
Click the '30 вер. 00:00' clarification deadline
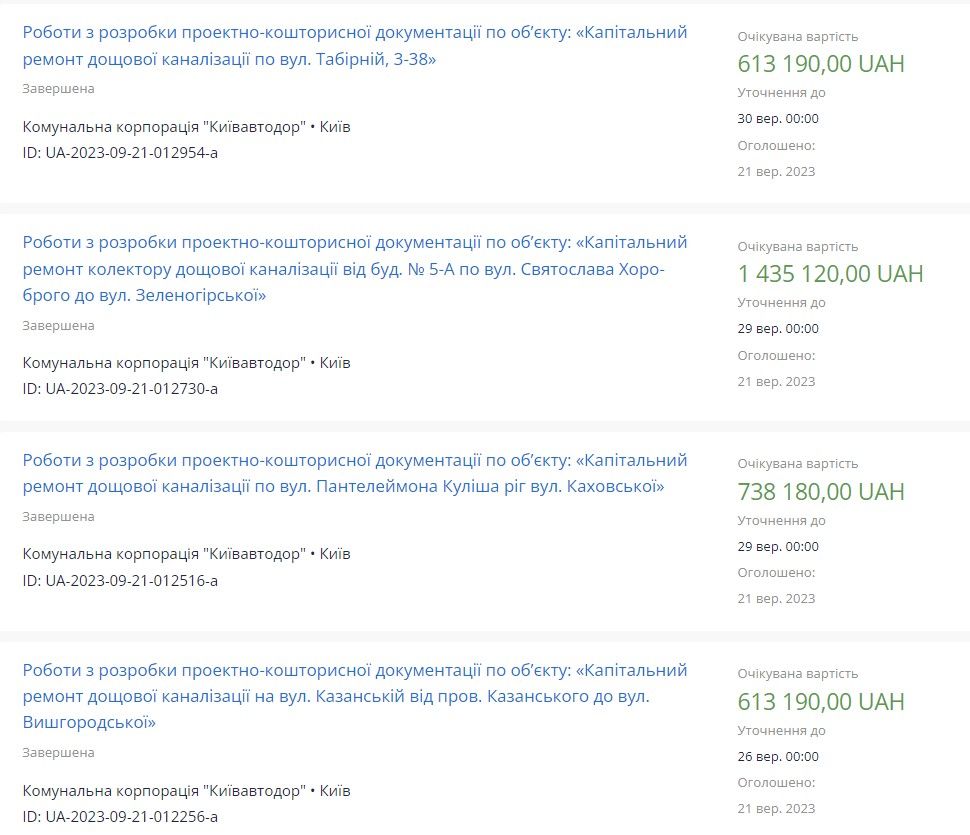(778, 119)
